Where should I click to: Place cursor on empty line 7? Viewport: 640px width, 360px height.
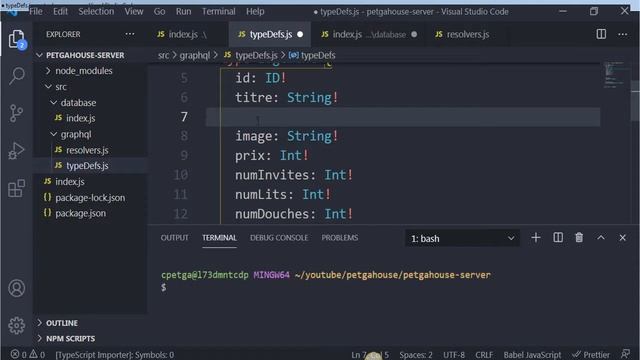(402, 117)
